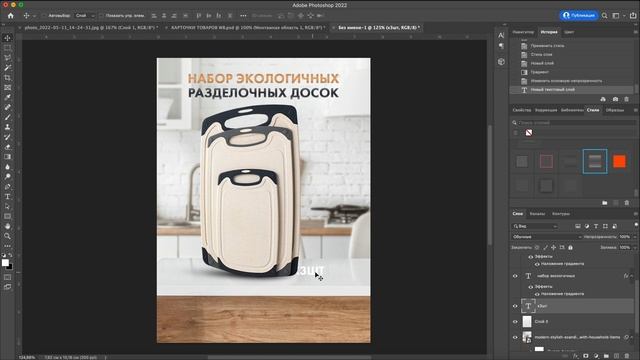The image size is (640, 360).
Task: Select the History Brush tool
Action: point(7,137)
